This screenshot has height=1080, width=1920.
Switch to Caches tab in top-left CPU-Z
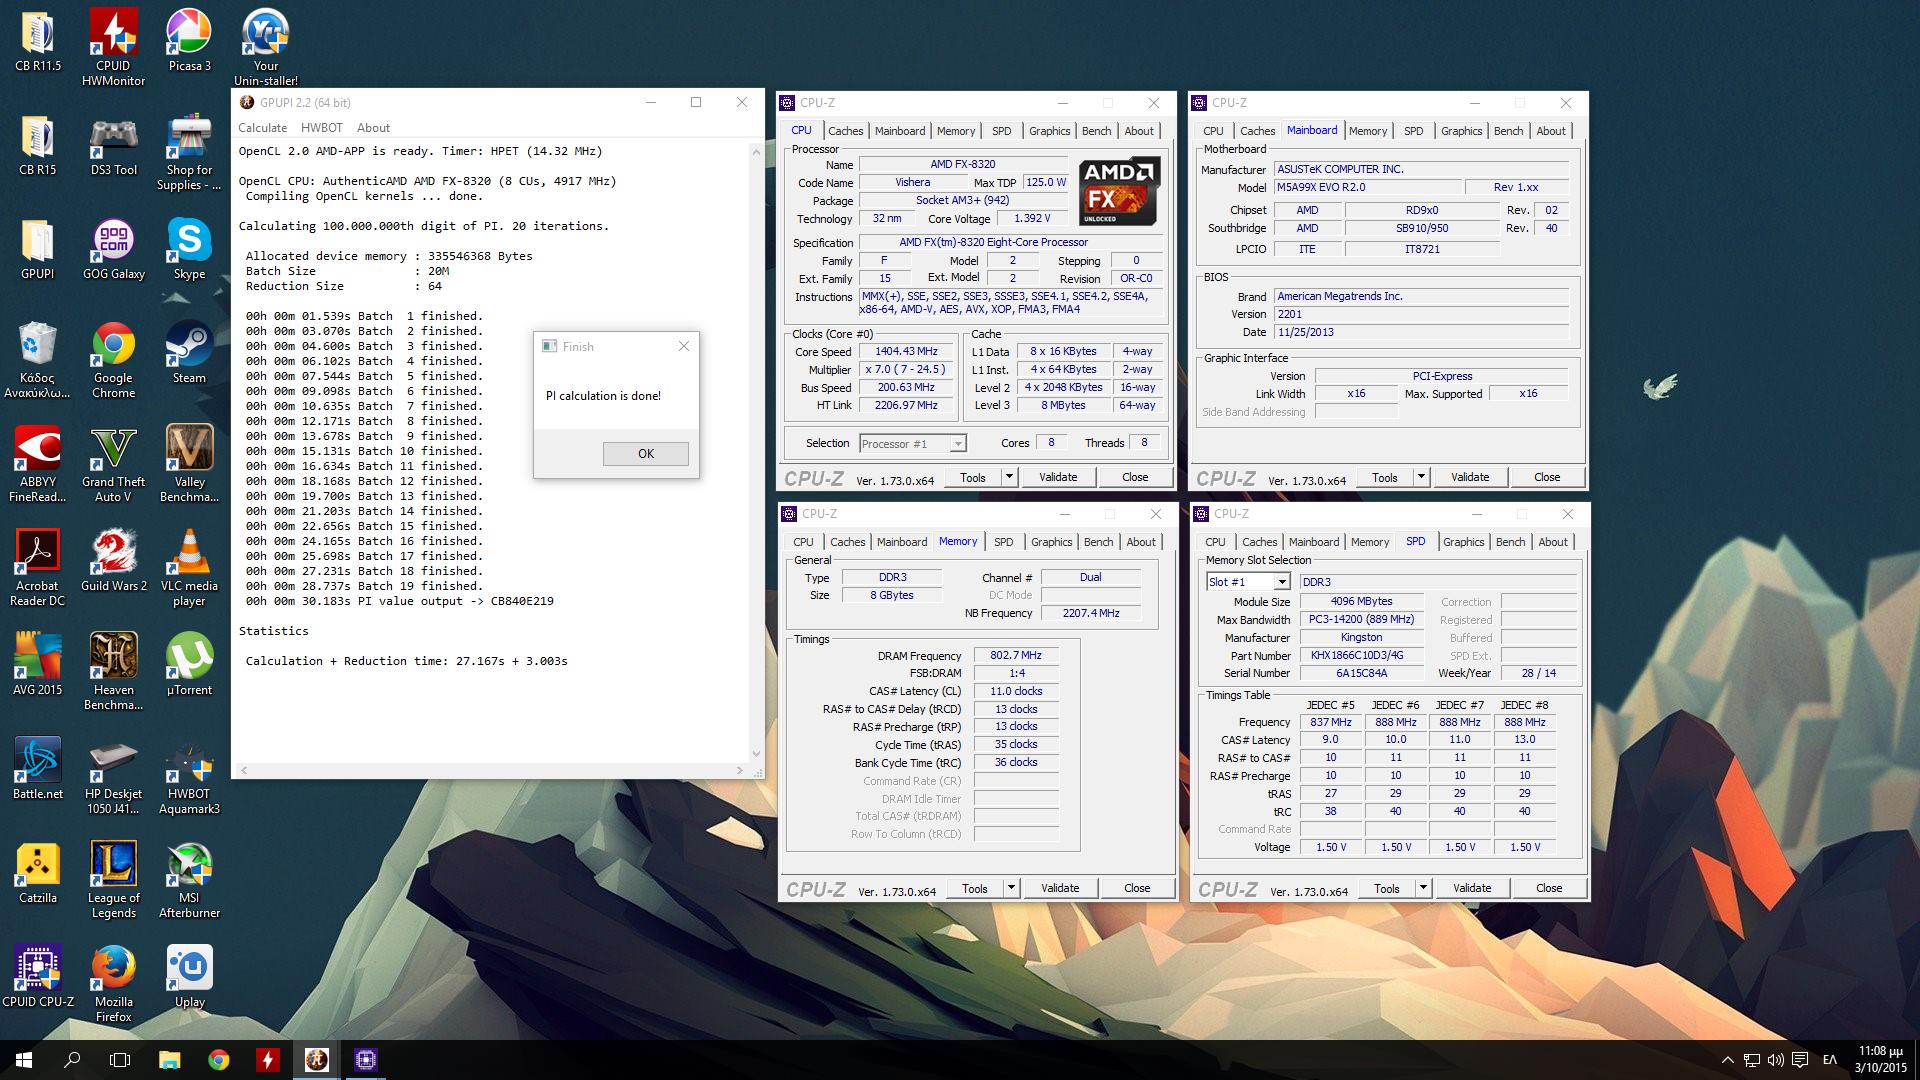click(845, 131)
